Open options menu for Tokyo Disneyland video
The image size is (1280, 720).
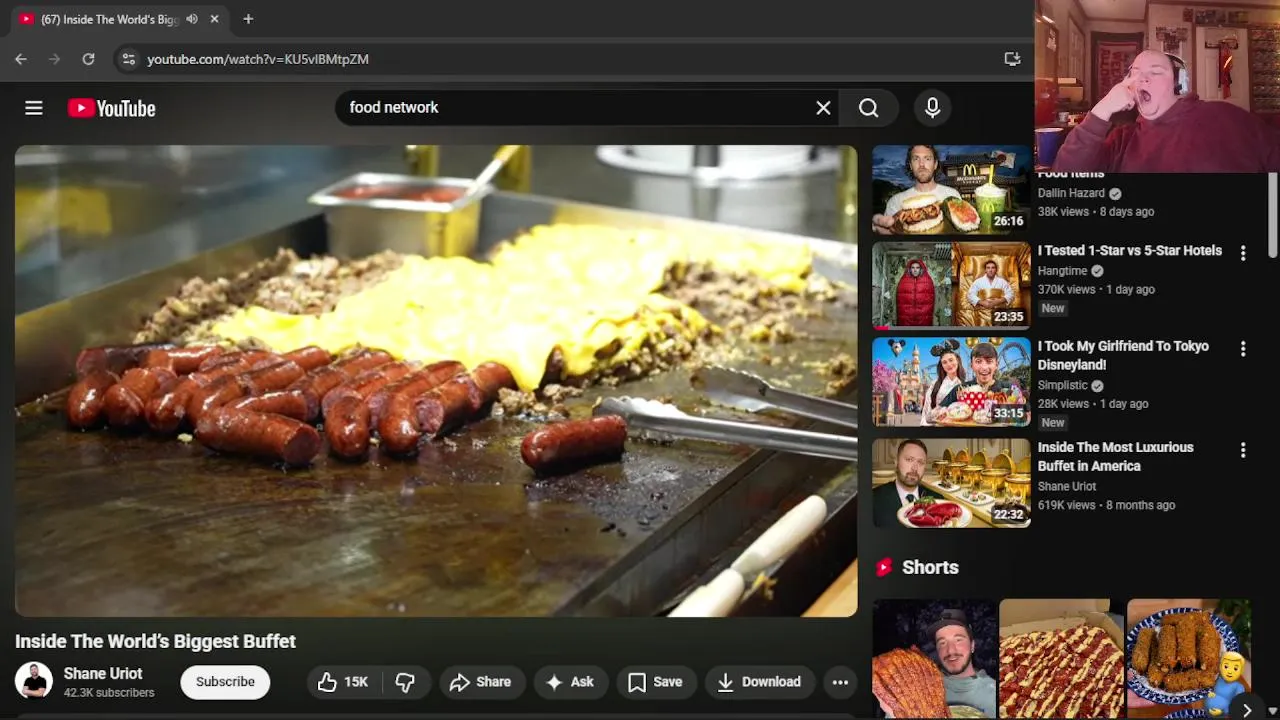point(1243,349)
